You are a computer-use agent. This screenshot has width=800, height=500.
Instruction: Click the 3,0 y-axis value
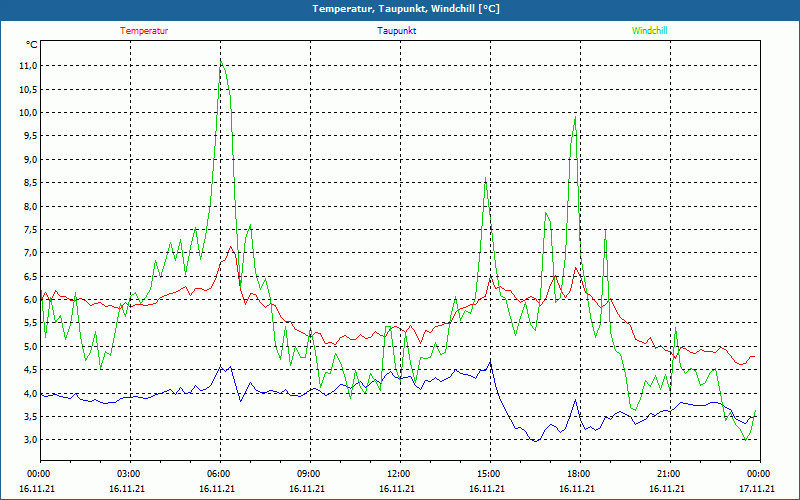click(30, 440)
